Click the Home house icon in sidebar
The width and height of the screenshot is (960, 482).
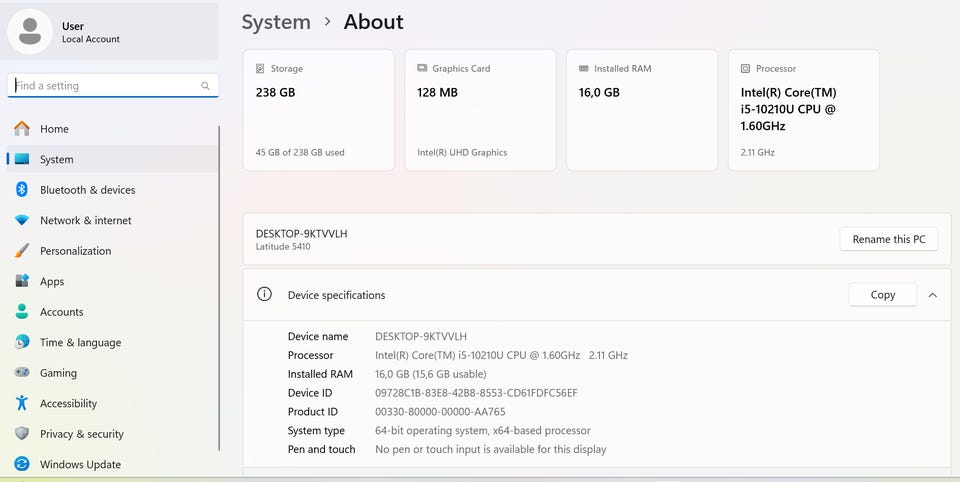point(22,129)
